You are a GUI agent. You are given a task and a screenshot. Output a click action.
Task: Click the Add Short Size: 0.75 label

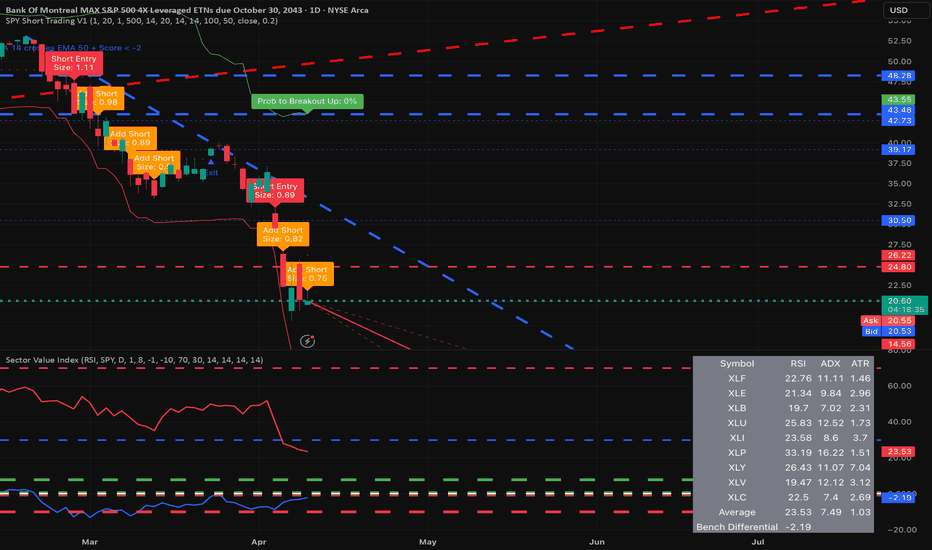click(x=307, y=274)
